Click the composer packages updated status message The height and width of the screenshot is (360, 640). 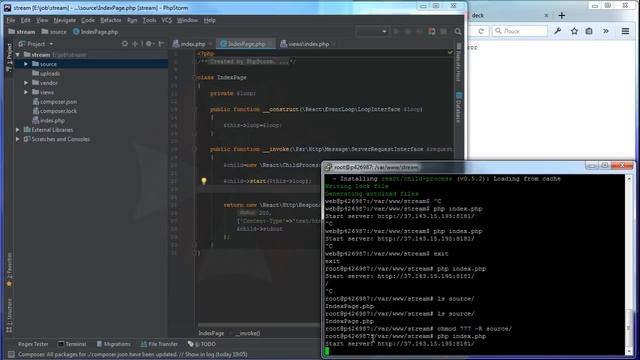point(133,354)
